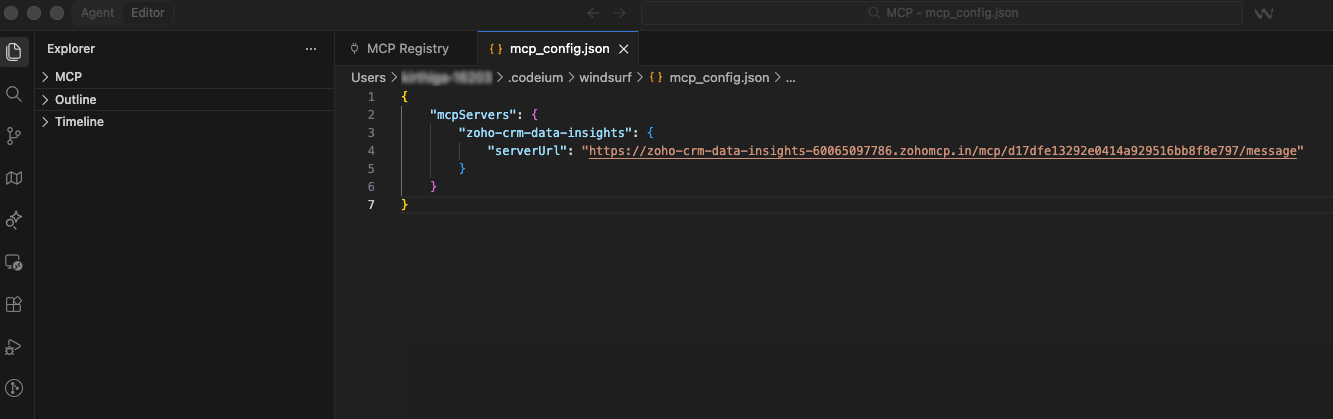1333x419 pixels.
Task: Click the Windsurf logo icon in title bar
Action: 1264,13
